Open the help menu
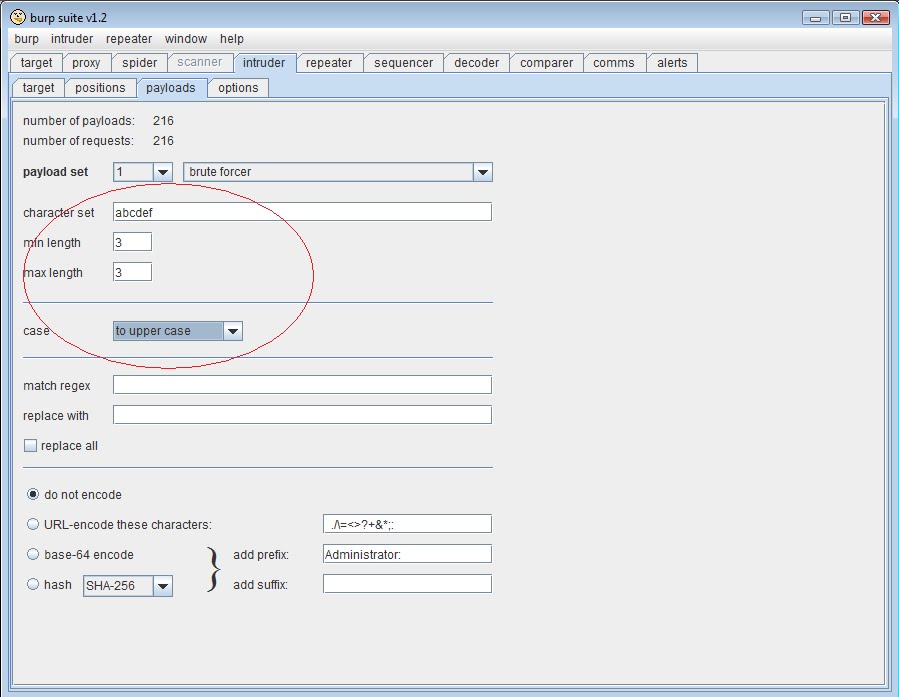This screenshot has height=697, width=899. coord(232,39)
